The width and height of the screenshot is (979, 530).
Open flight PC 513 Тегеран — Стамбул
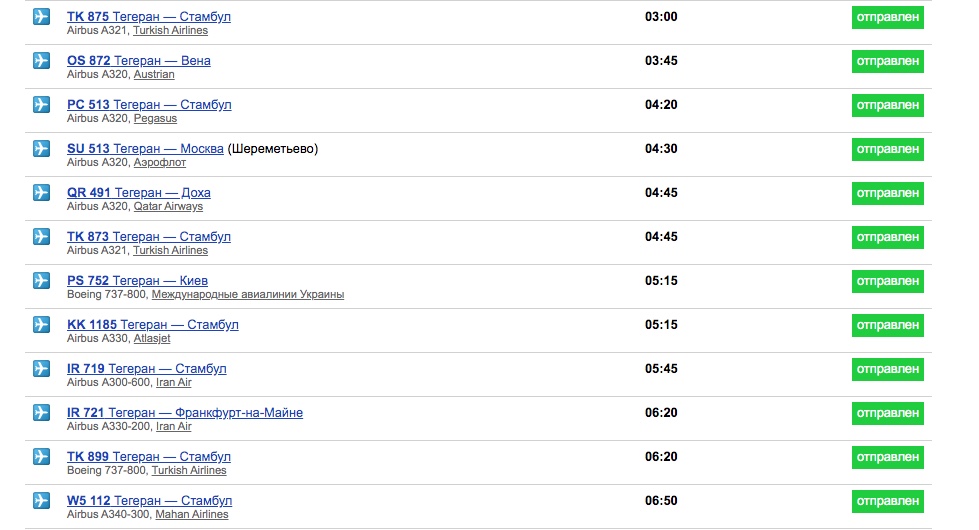click(x=149, y=105)
